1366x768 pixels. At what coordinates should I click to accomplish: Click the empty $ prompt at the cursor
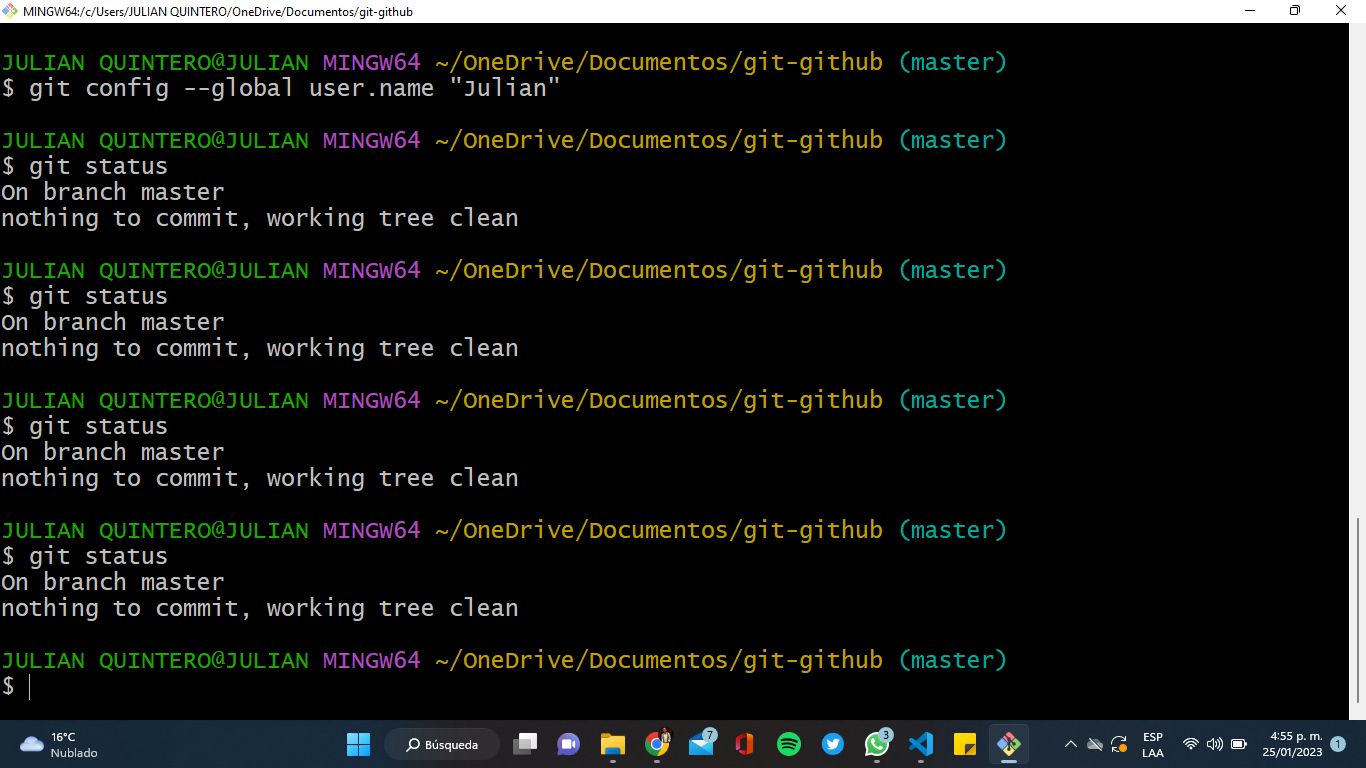(18, 686)
